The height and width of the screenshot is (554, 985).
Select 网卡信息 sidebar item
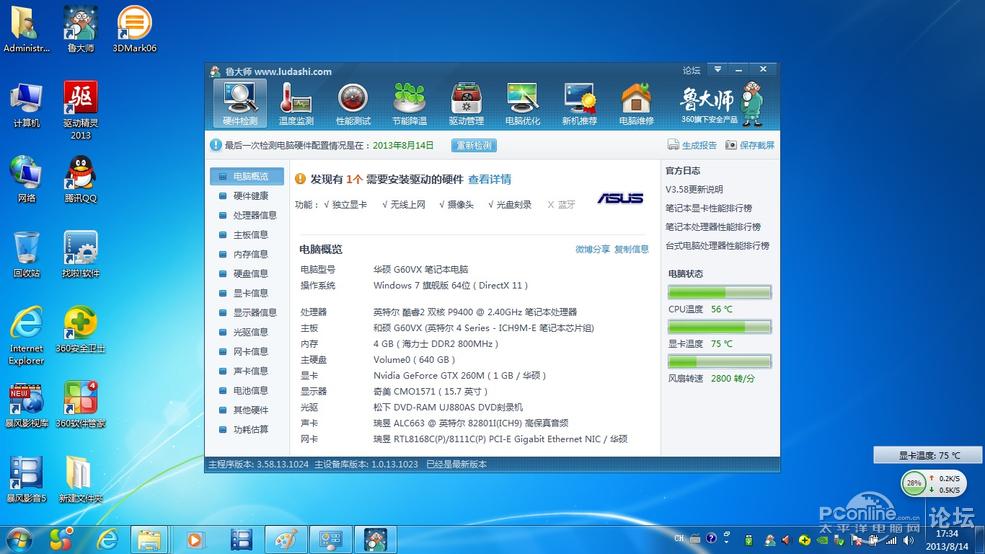tap(247, 352)
